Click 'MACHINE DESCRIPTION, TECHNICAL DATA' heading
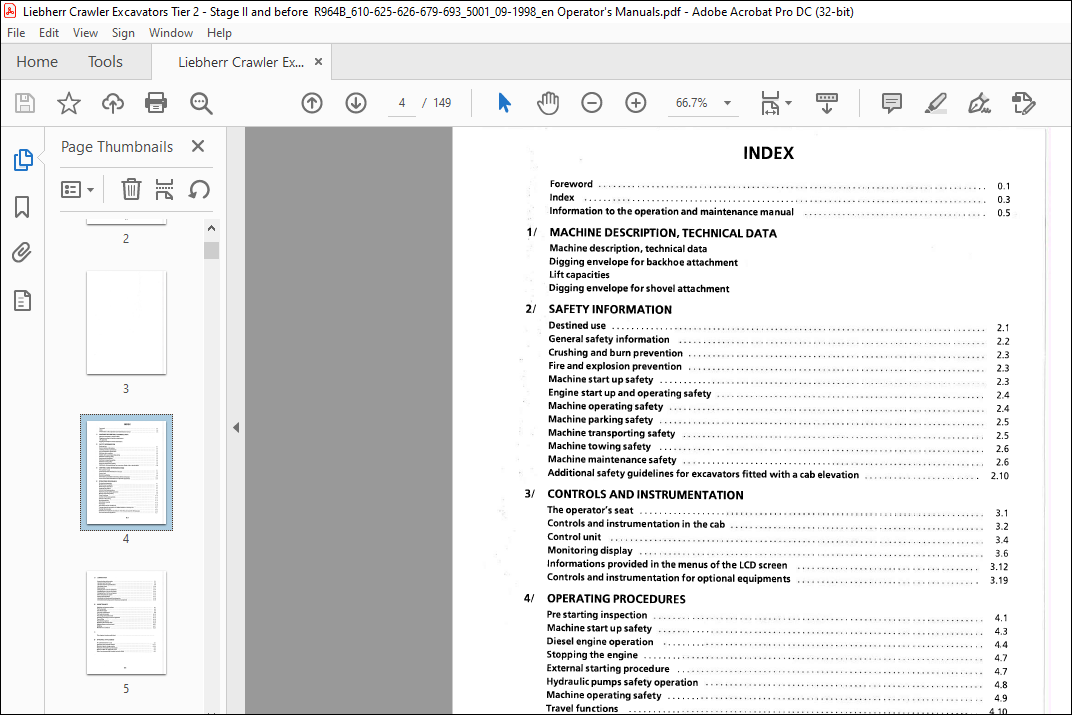Viewport: 1072px width, 715px height. point(662,233)
